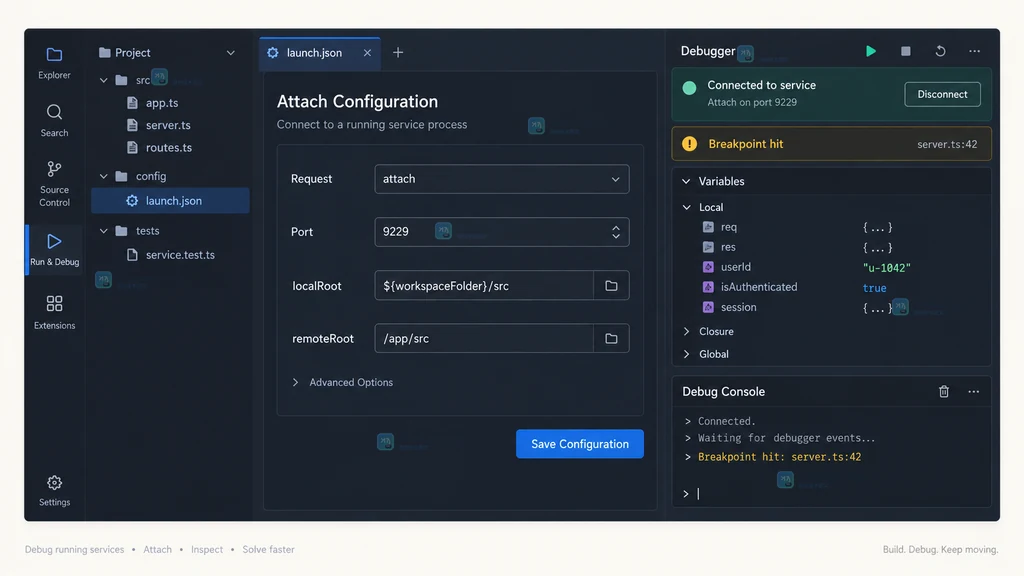Stop the debugger session

tap(905, 51)
